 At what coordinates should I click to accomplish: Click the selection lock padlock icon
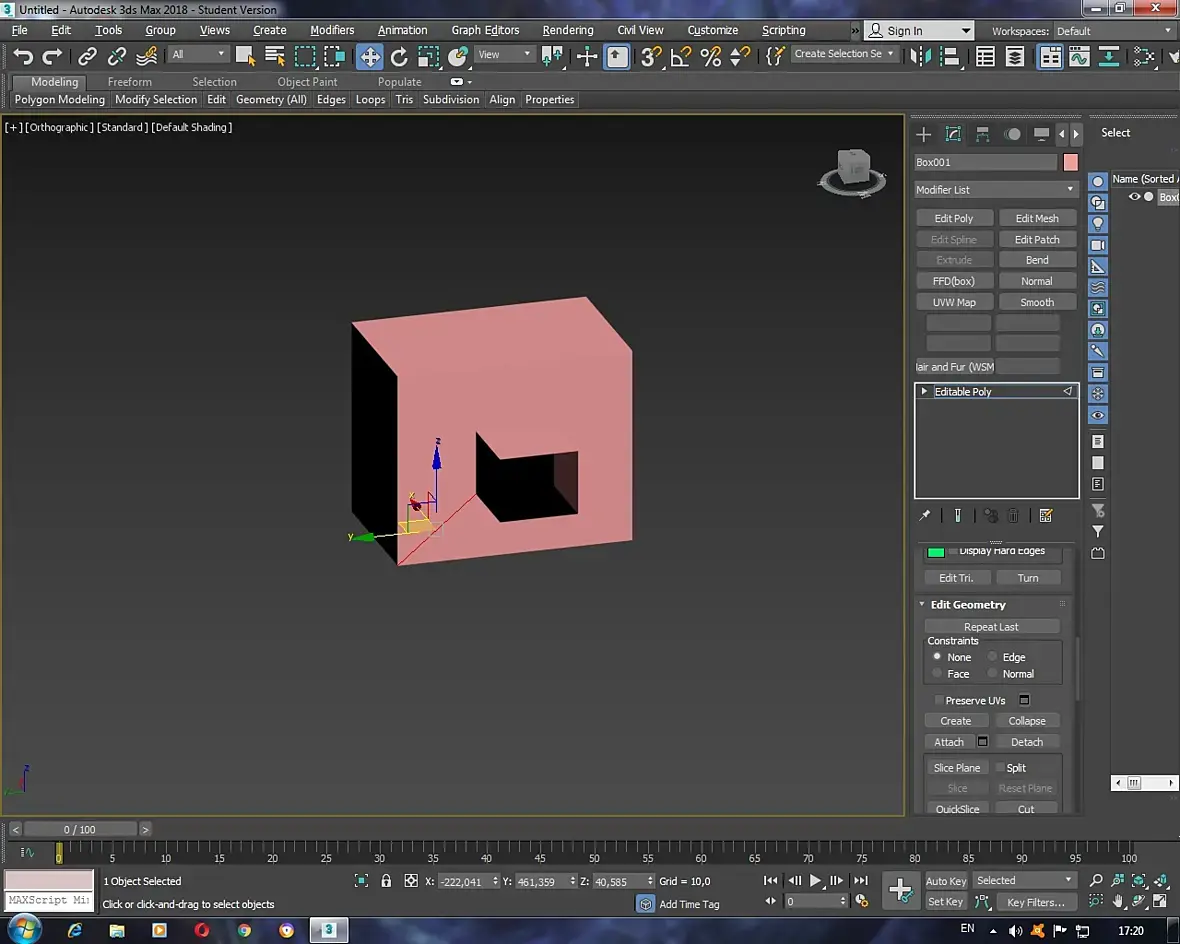click(386, 881)
